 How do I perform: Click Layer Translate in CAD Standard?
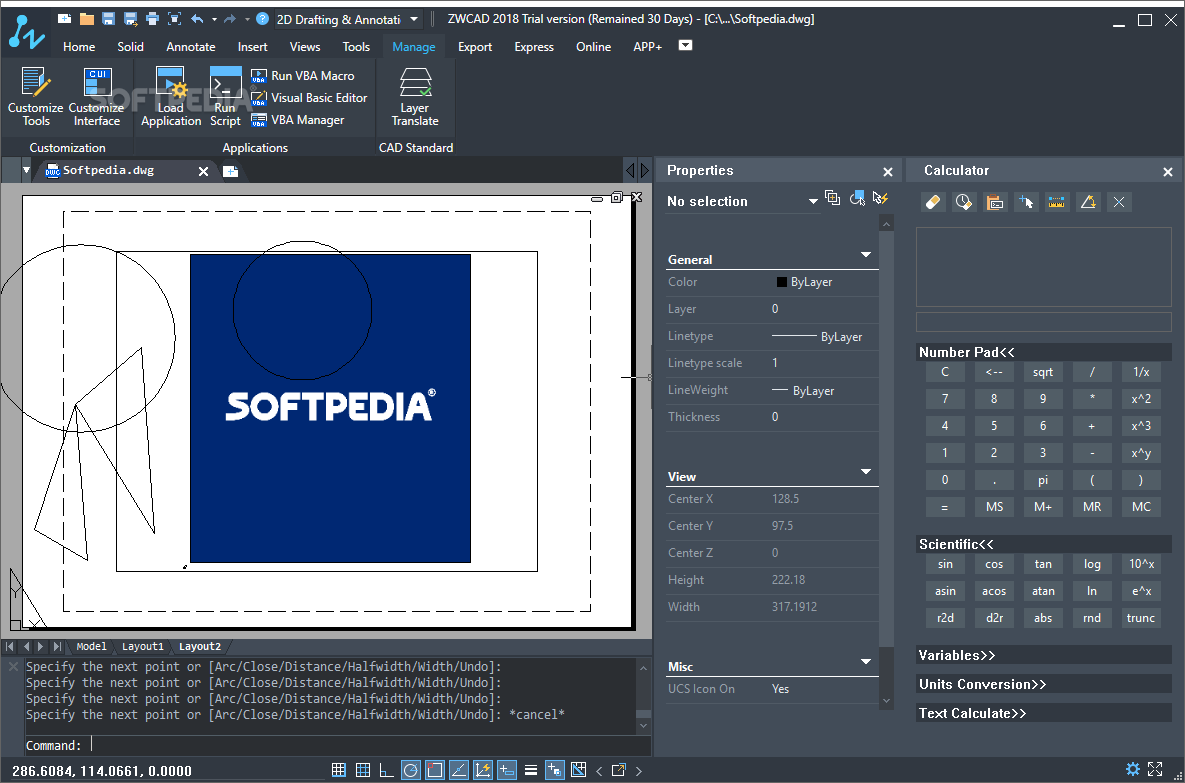click(415, 97)
